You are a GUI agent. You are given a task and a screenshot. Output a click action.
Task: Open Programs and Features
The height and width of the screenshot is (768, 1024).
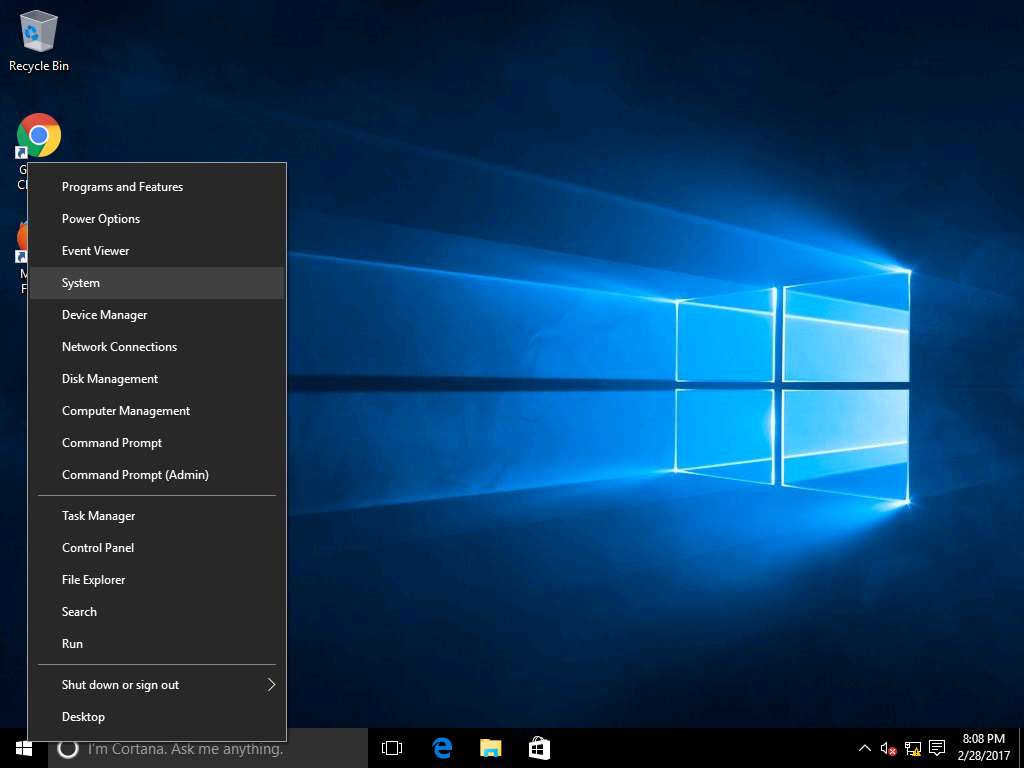(157, 187)
